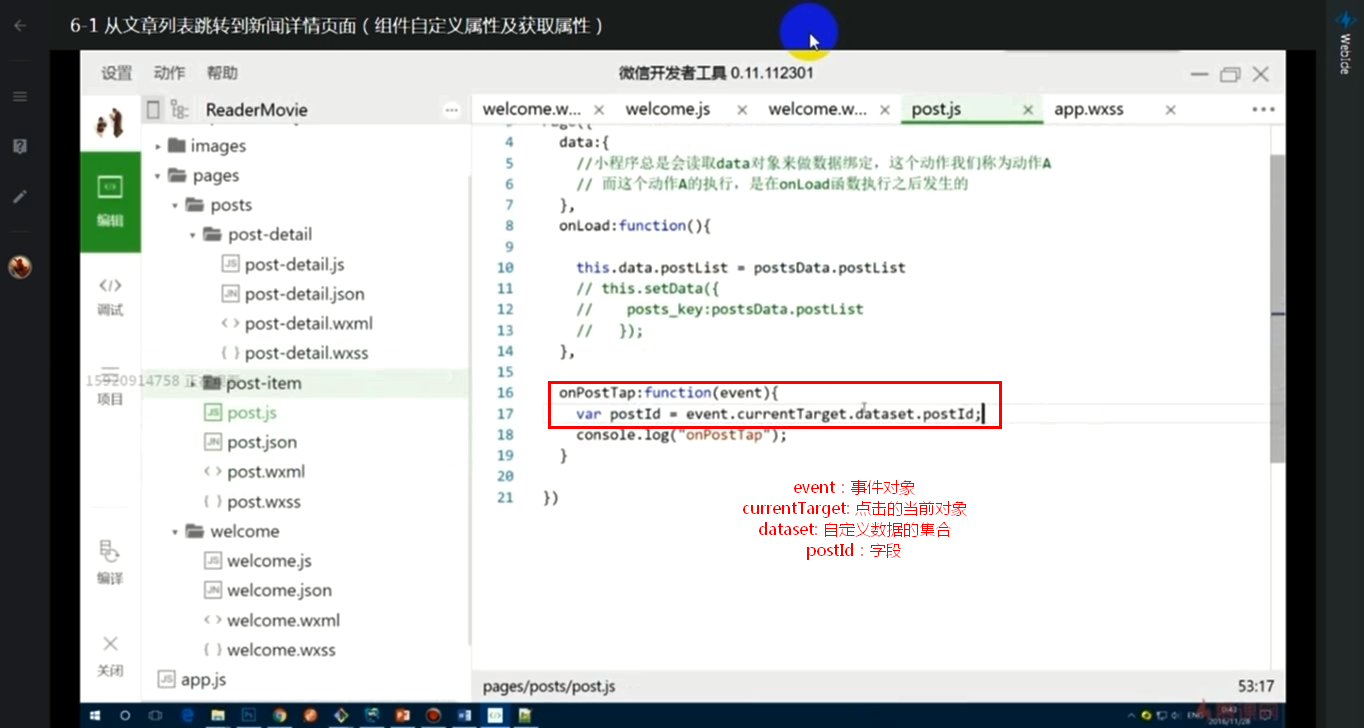Open the Q&A question-mark icon in dark sidebar

click(x=20, y=146)
